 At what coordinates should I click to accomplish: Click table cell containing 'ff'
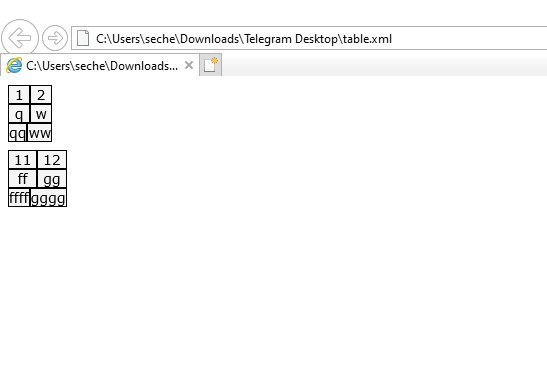tap(23, 179)
